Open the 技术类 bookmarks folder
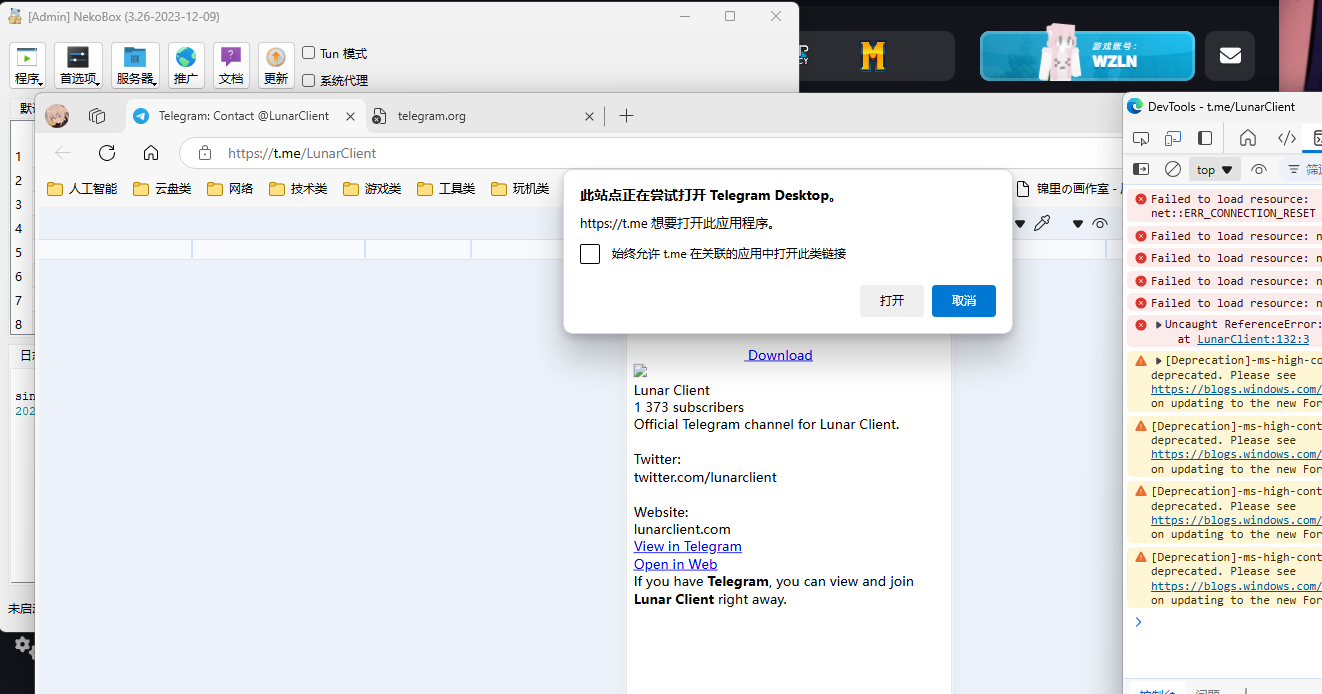The width and height of the screenshot is (1322, 694). click(x=298, y=188)
